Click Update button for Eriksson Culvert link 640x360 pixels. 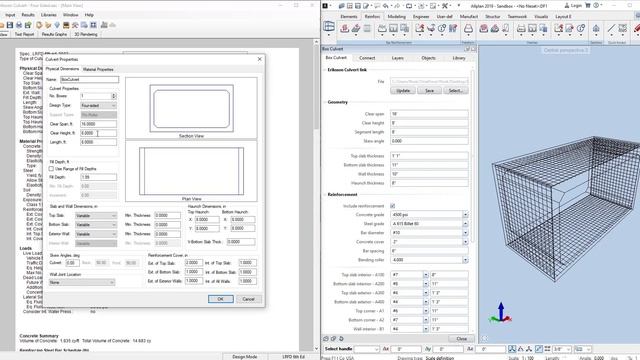click(x=403, y=91)
